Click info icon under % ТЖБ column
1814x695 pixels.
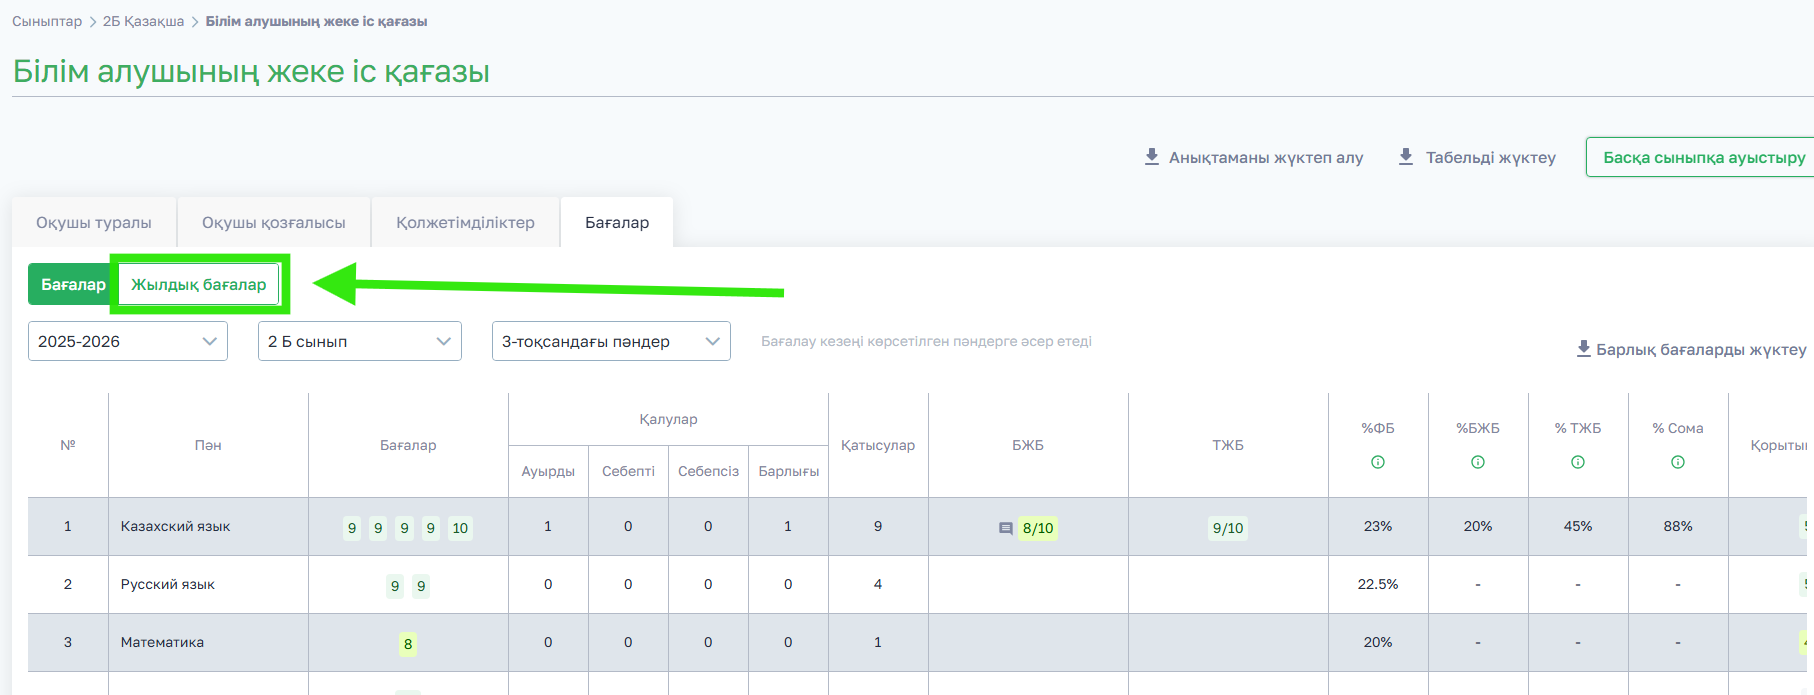click(1578, 462)
